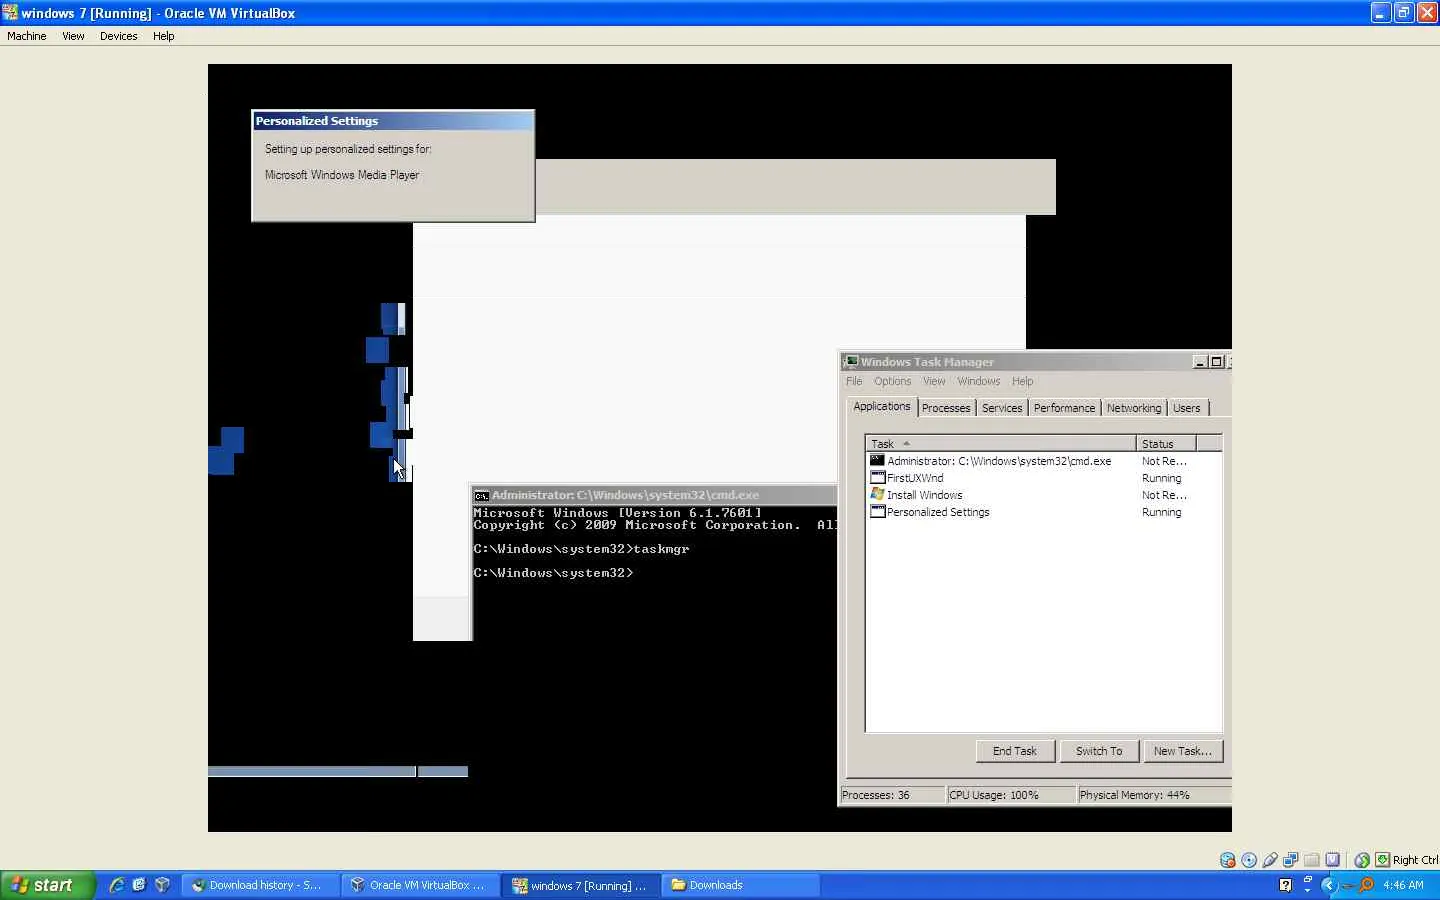This screenshot has height=900, width=1440.
Task: Open Downloads folder taskbar button
Action: pos(741,885)
